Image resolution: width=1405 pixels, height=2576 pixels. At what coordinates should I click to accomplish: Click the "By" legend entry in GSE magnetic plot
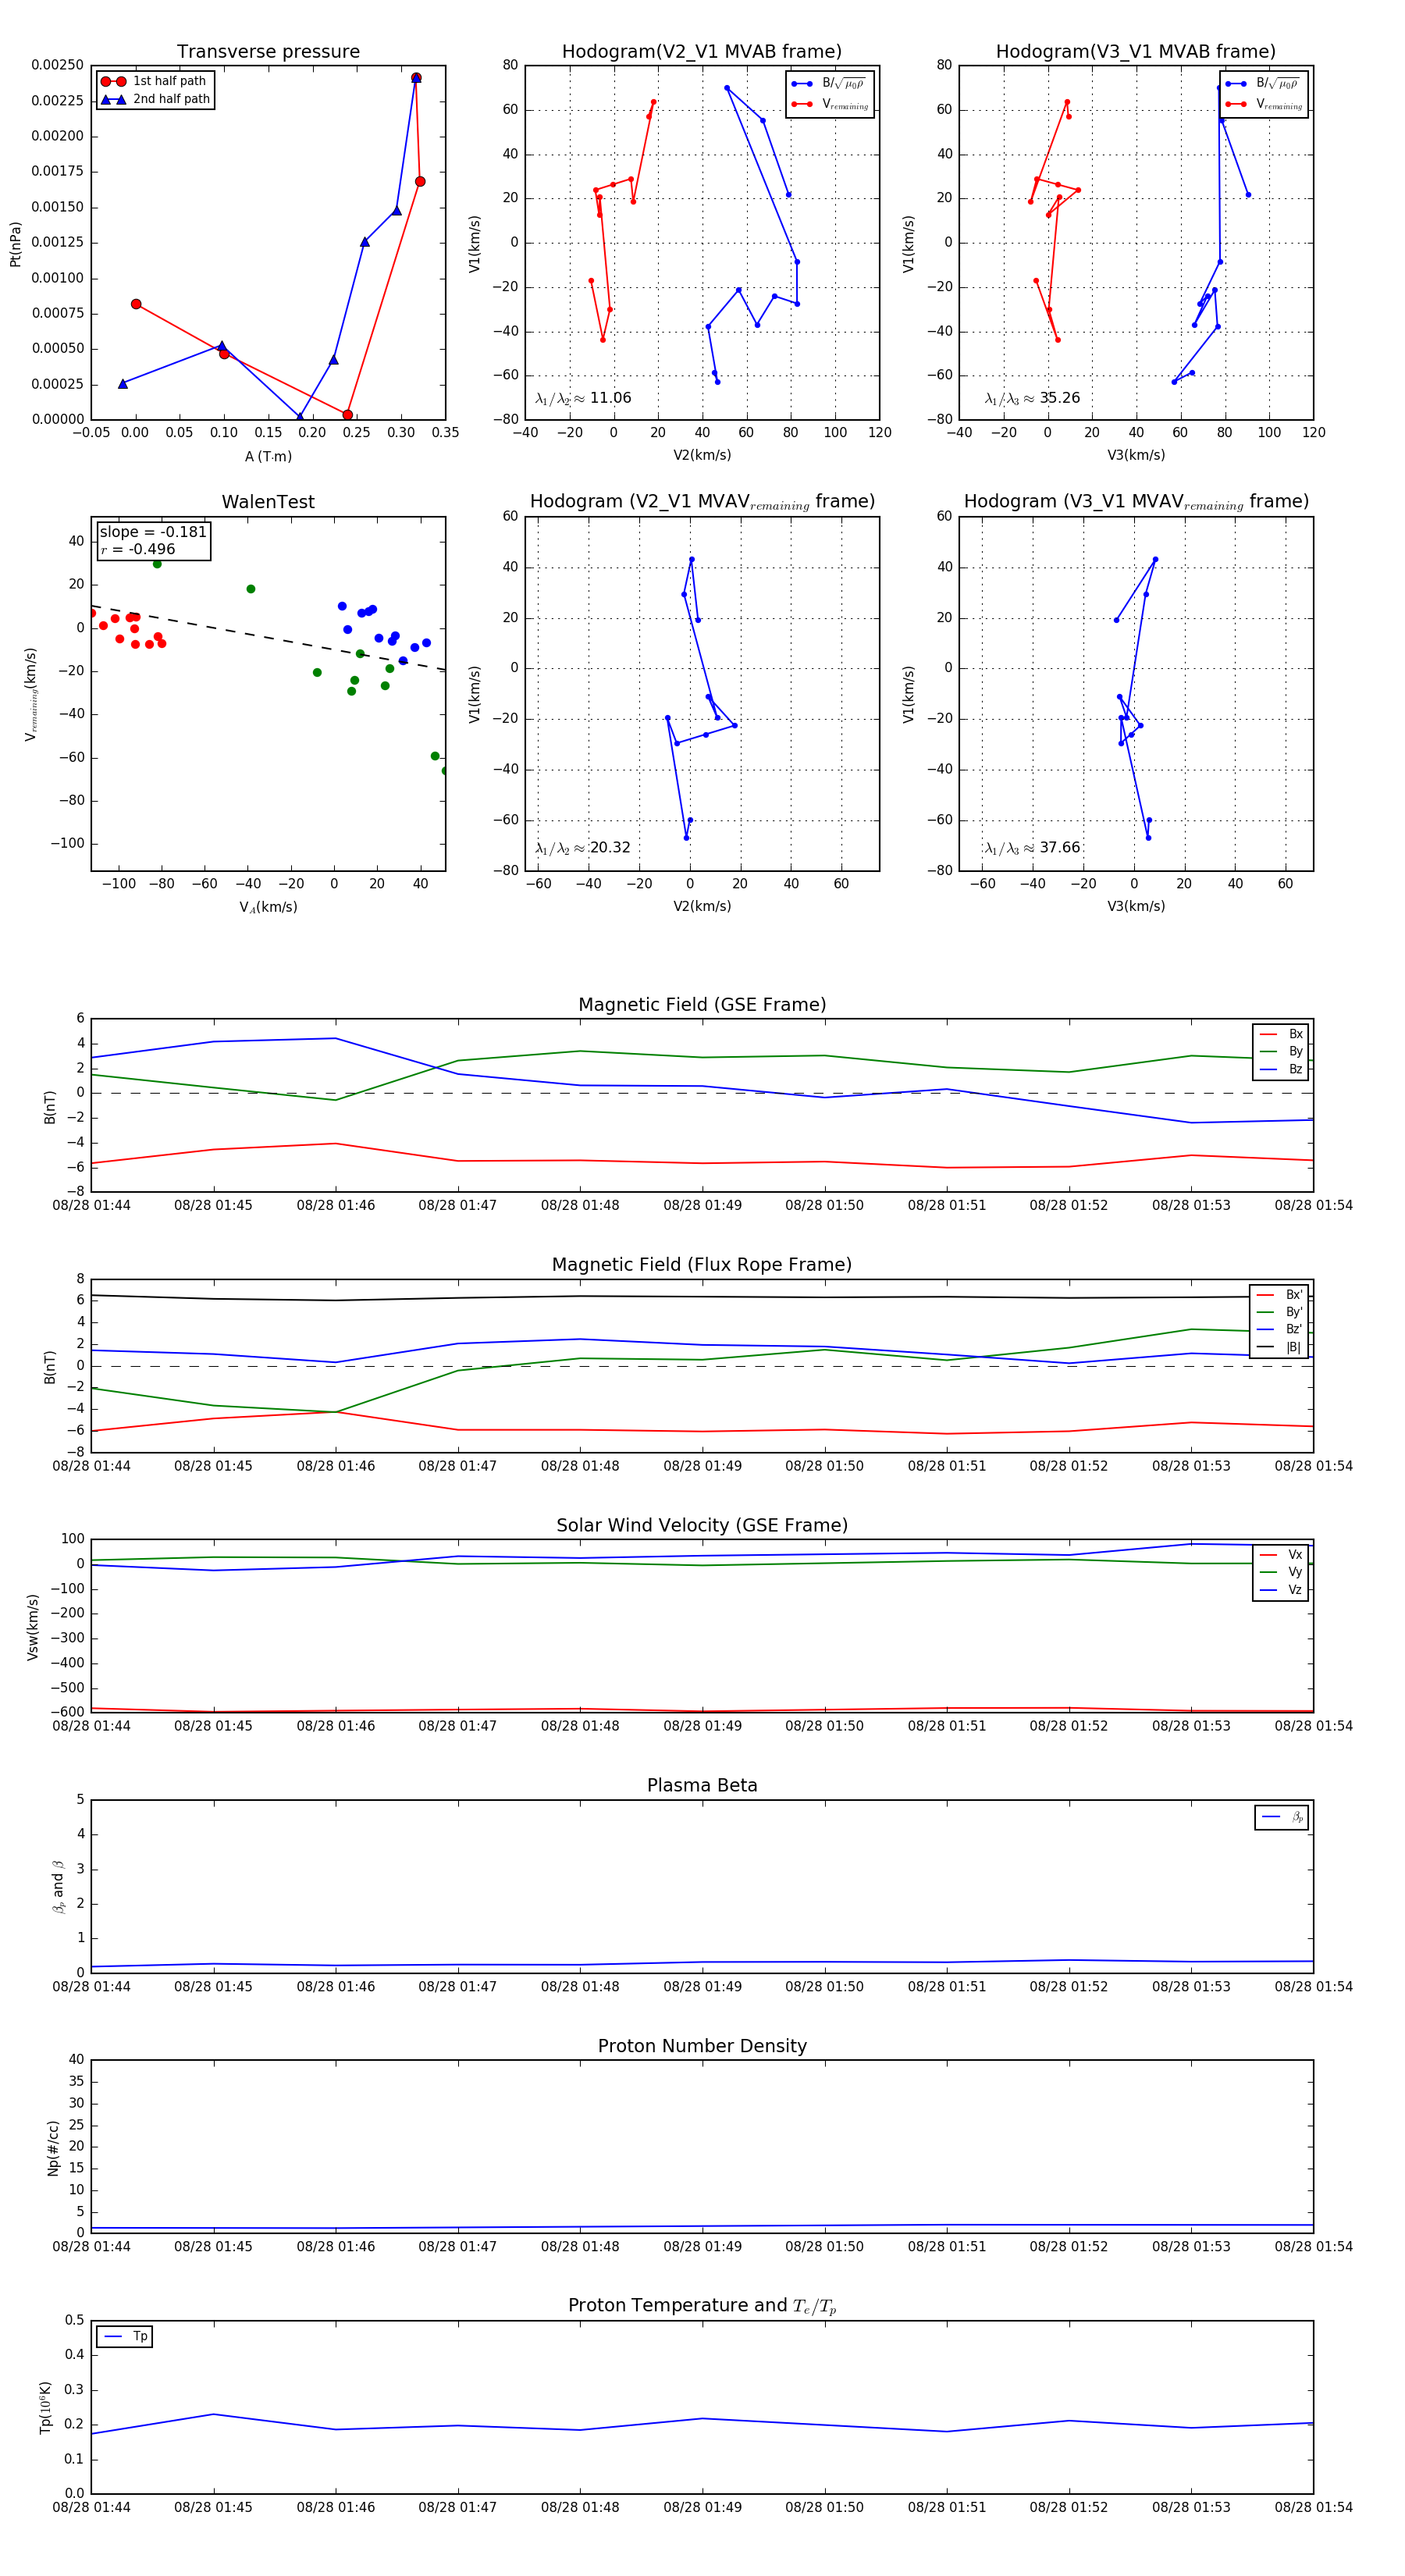pos(1281,1051)
